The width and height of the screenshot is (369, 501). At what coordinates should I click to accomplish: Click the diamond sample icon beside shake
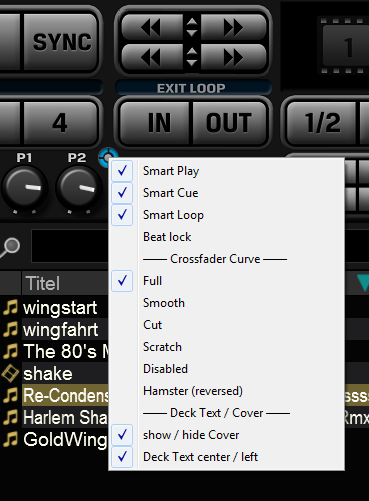(10, 373)
